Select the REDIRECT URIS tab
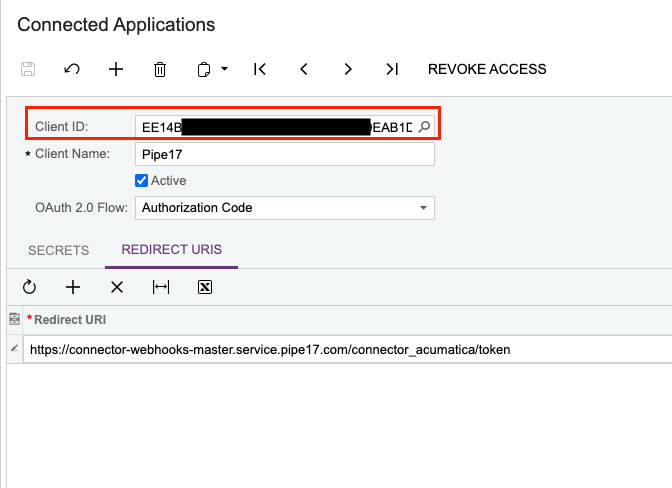The width and height of the screenshot is (672, 488). tap(171, 250)
